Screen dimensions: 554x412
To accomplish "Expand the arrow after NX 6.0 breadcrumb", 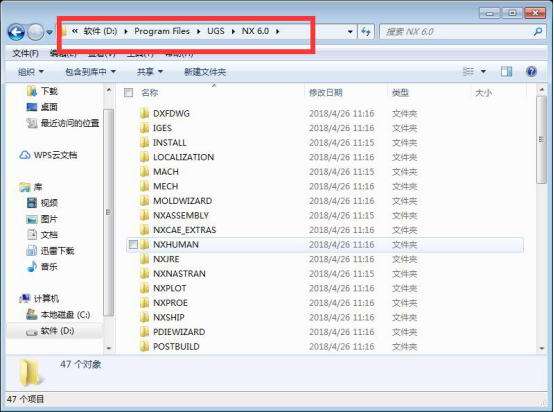I will [x=277, y=31].
